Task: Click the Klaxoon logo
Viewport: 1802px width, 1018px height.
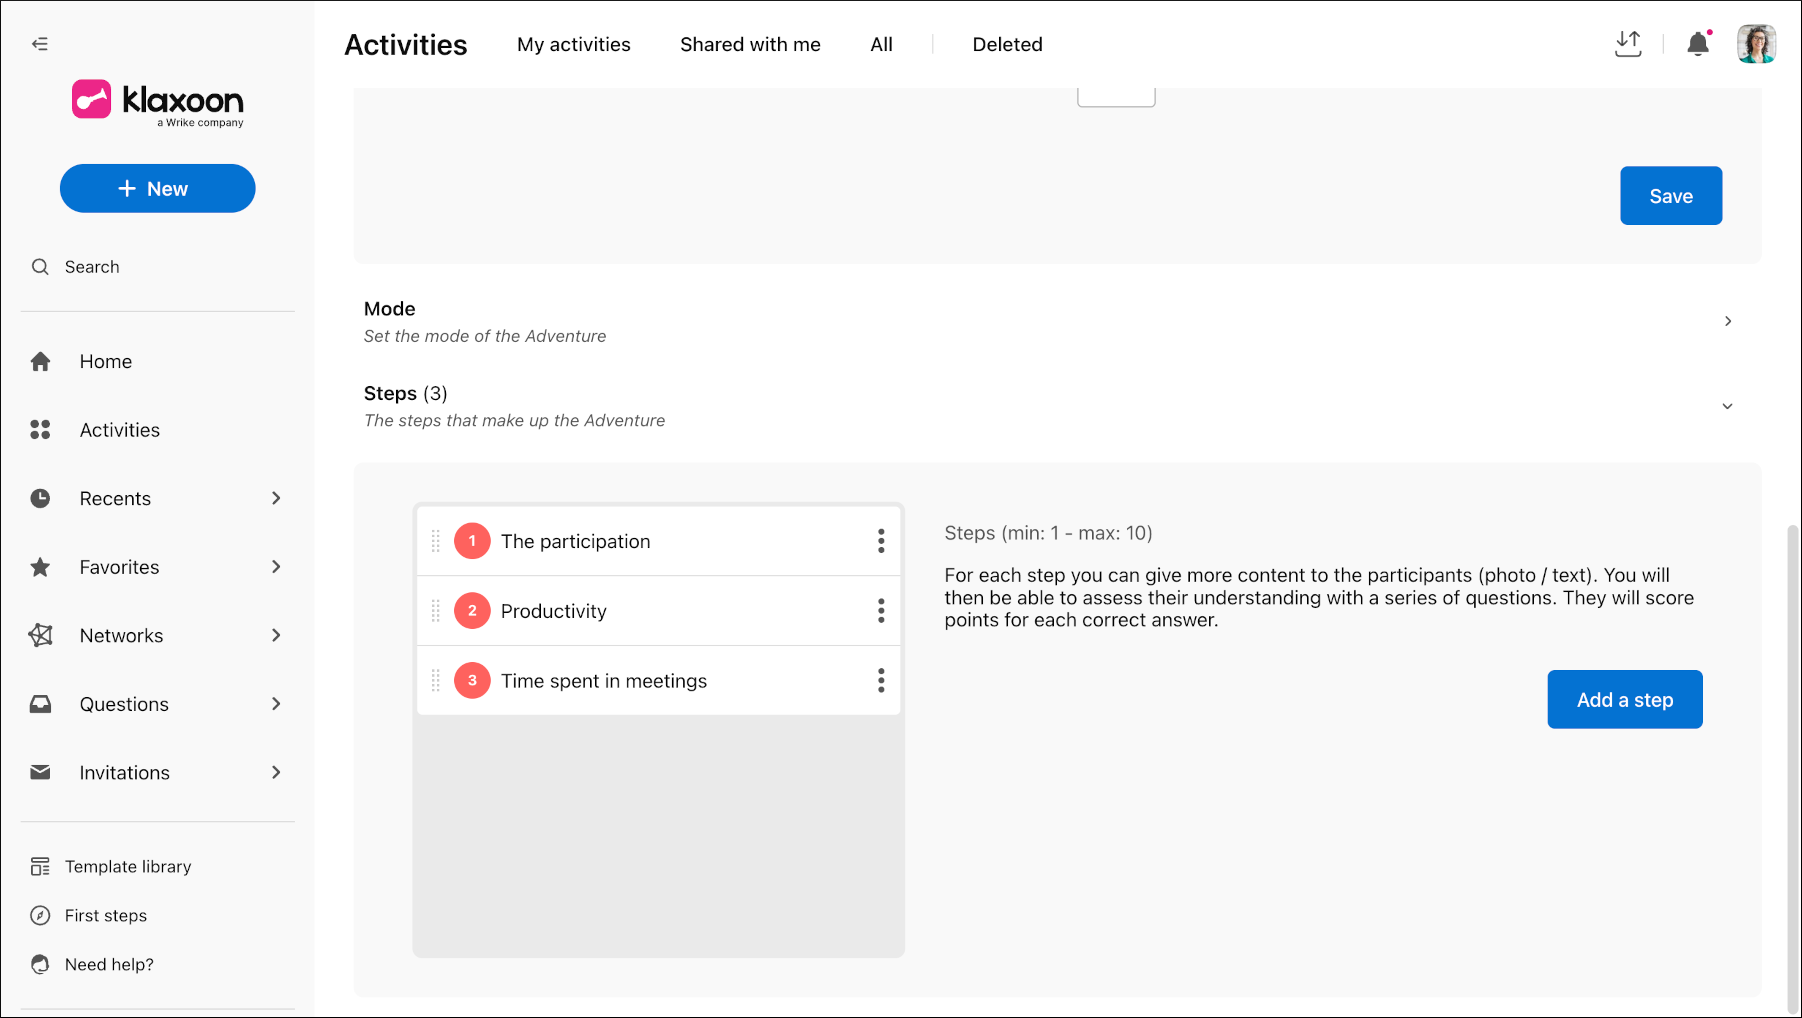Action: [158, 102]
